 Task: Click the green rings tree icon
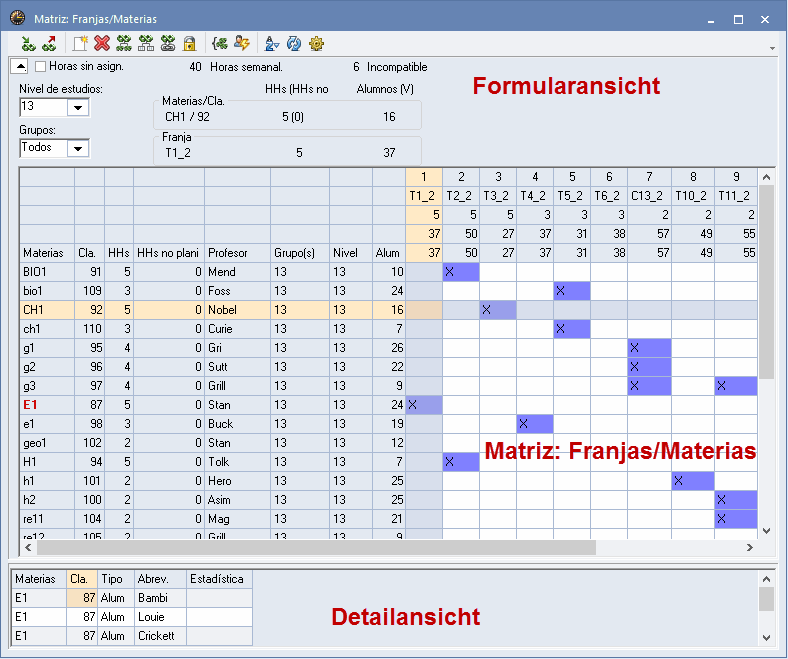(x=124, y=44)
